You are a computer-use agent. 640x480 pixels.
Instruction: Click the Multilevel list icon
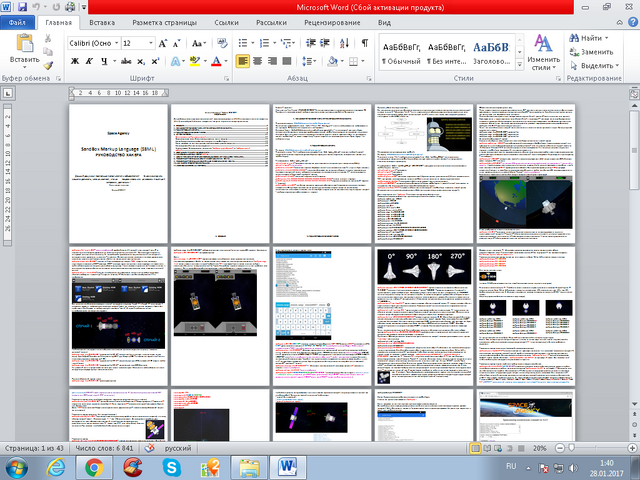287,43
